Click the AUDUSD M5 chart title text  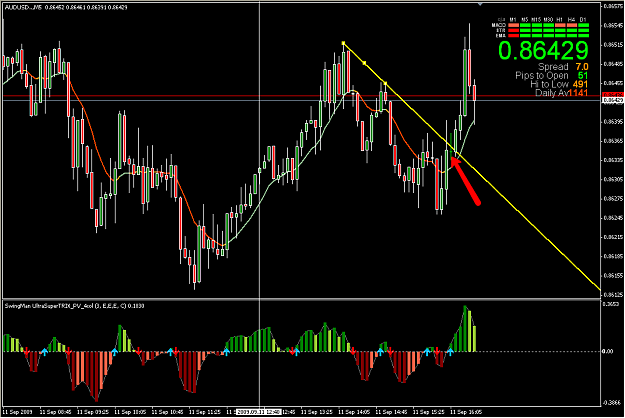pyautogui.click(x=65, y=7)
